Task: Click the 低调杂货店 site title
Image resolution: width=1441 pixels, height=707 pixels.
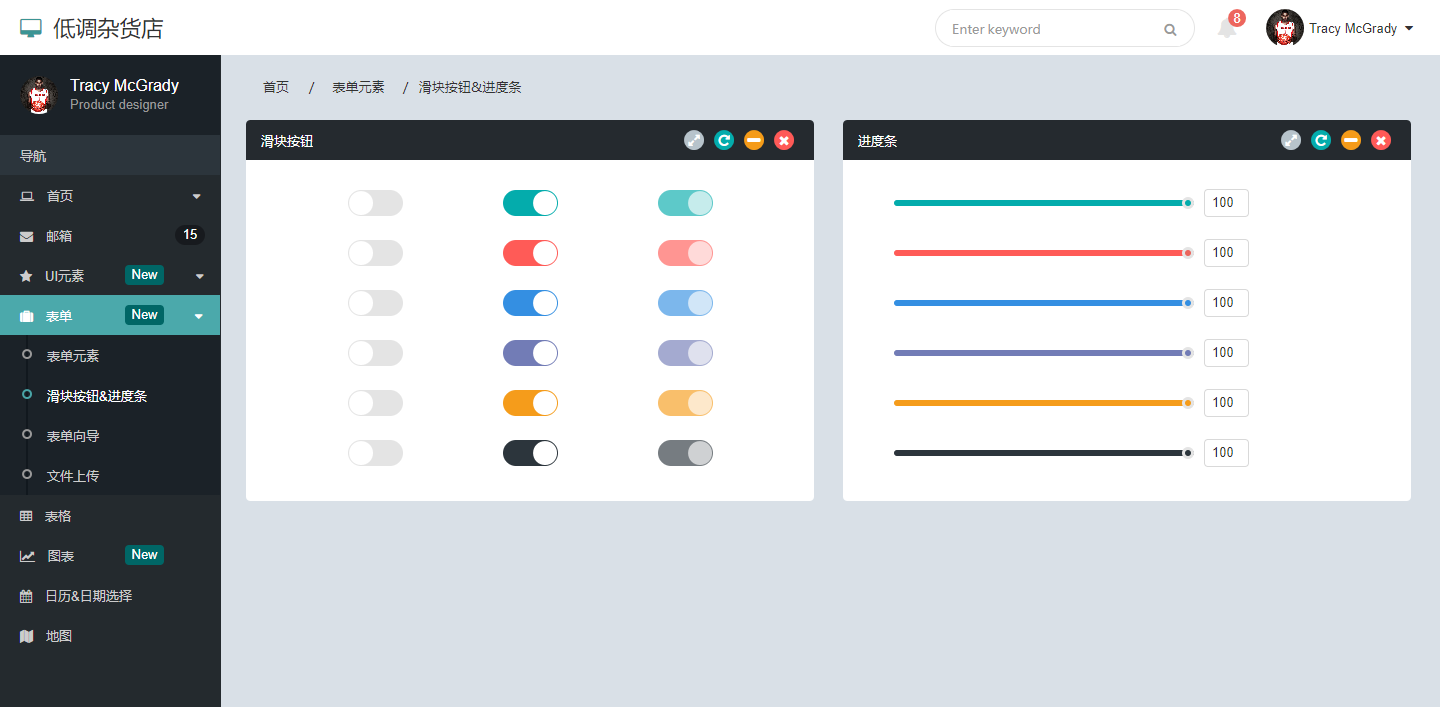Action: [x=108, y=29]
